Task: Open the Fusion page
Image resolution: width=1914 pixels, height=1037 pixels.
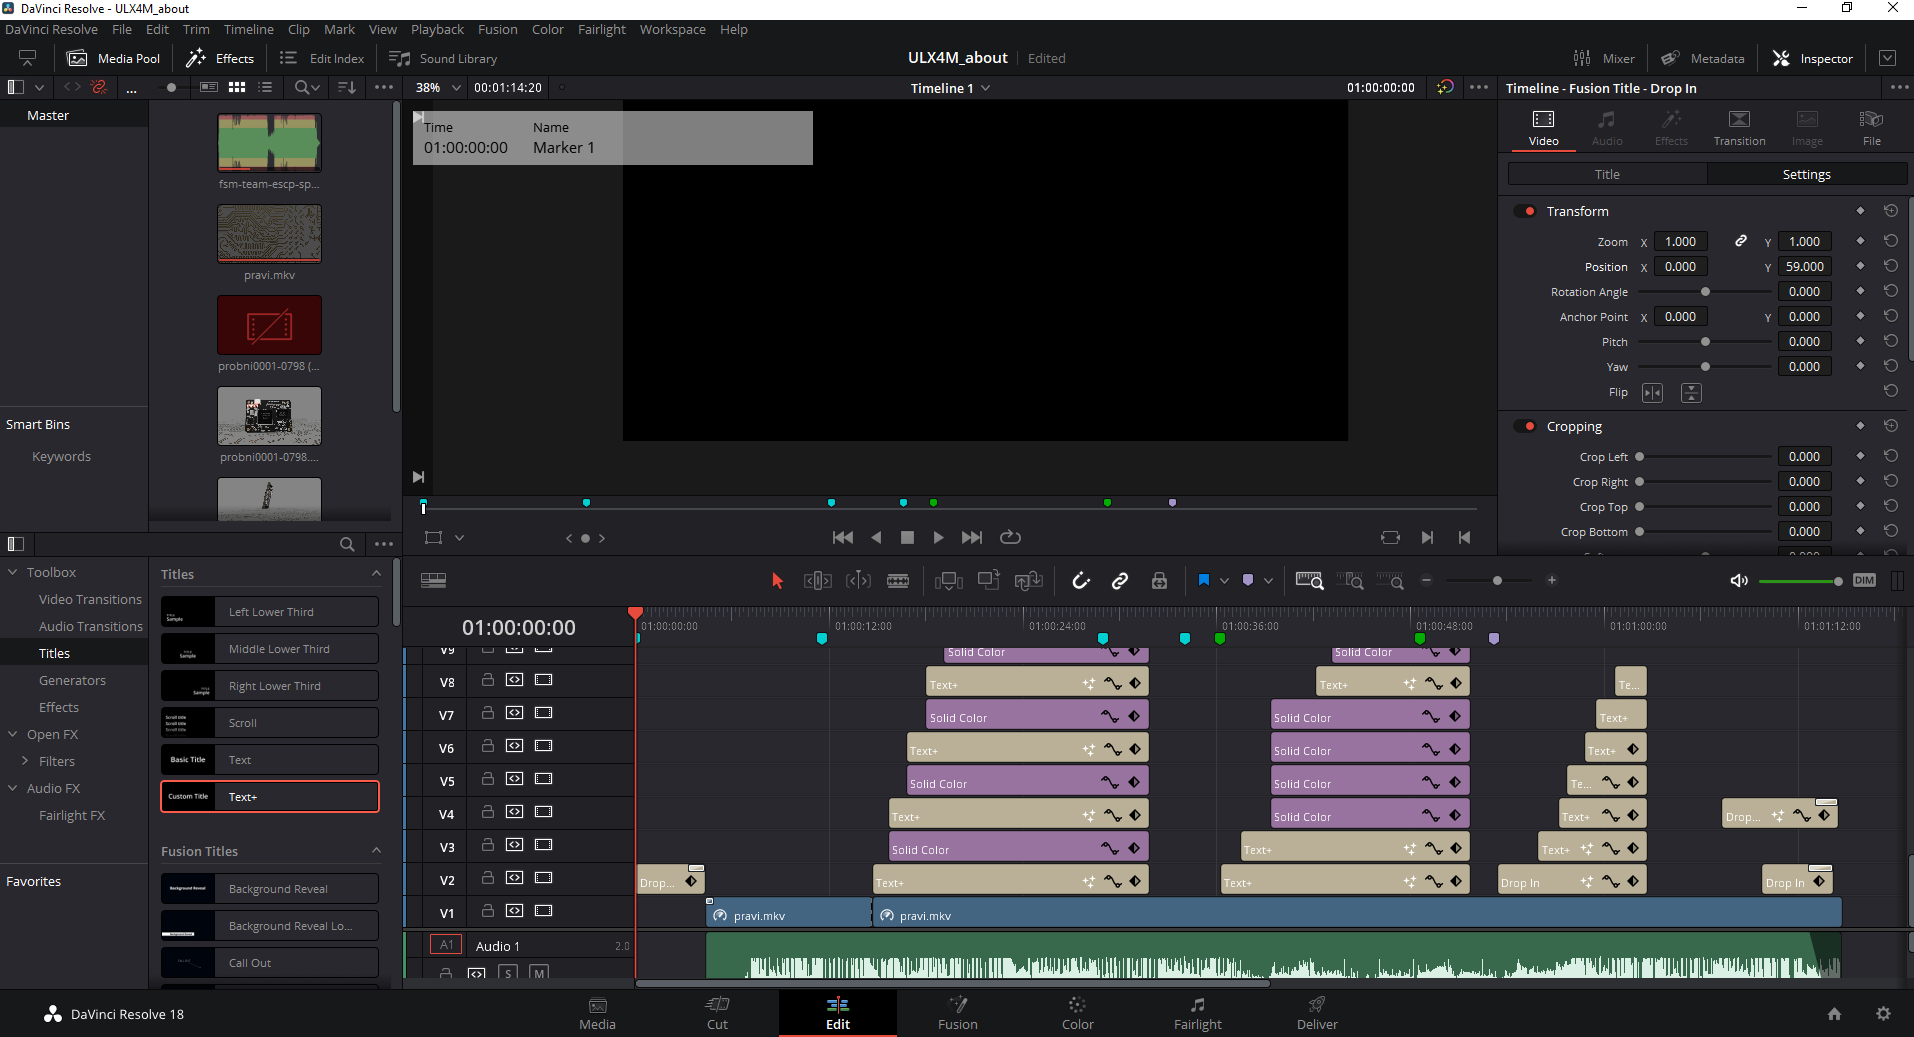Action: point(957,1013)
